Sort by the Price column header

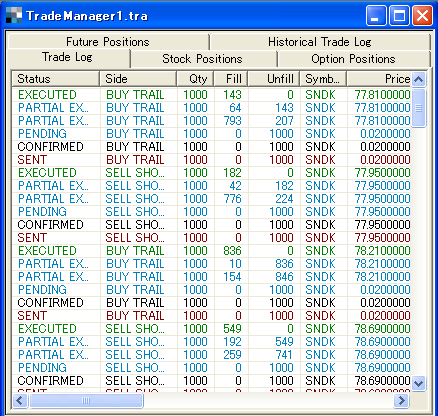pyautogui.click(x=379, y=79)
